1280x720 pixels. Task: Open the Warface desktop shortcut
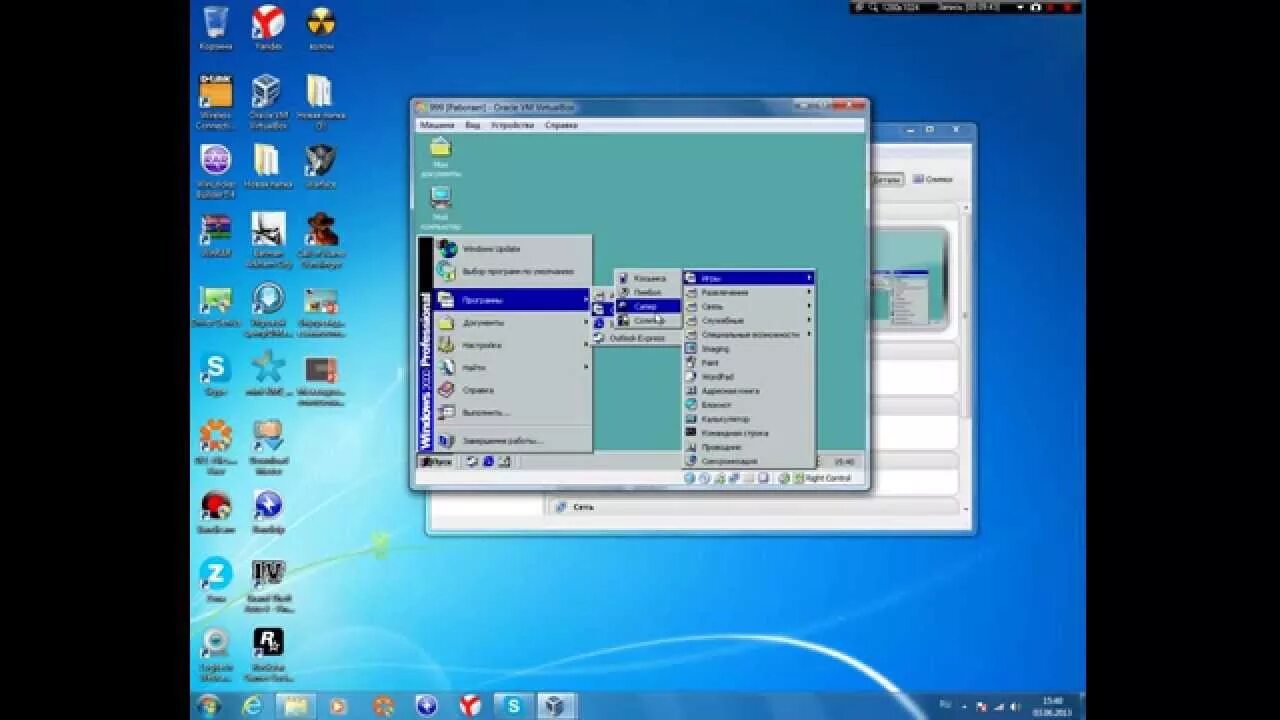click(x=320, y=166)
